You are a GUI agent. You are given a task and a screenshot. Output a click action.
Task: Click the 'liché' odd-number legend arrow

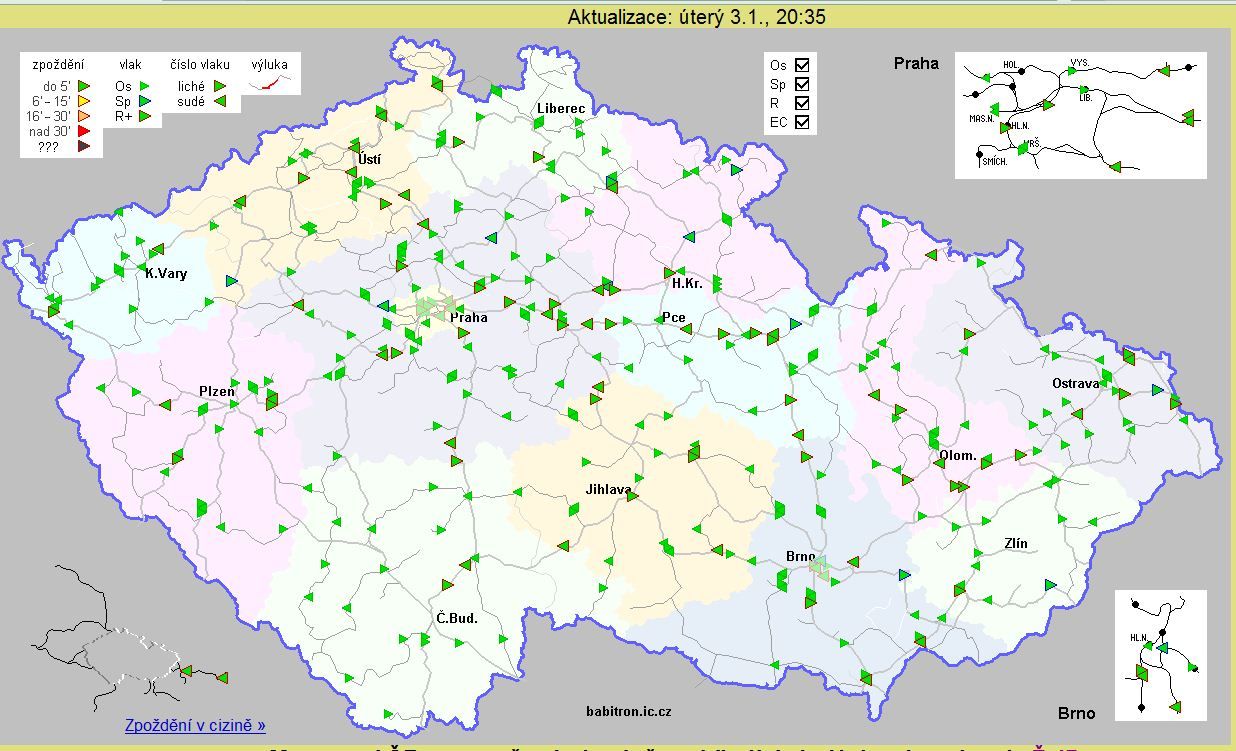pyautogui.click(x=220, y=86)
